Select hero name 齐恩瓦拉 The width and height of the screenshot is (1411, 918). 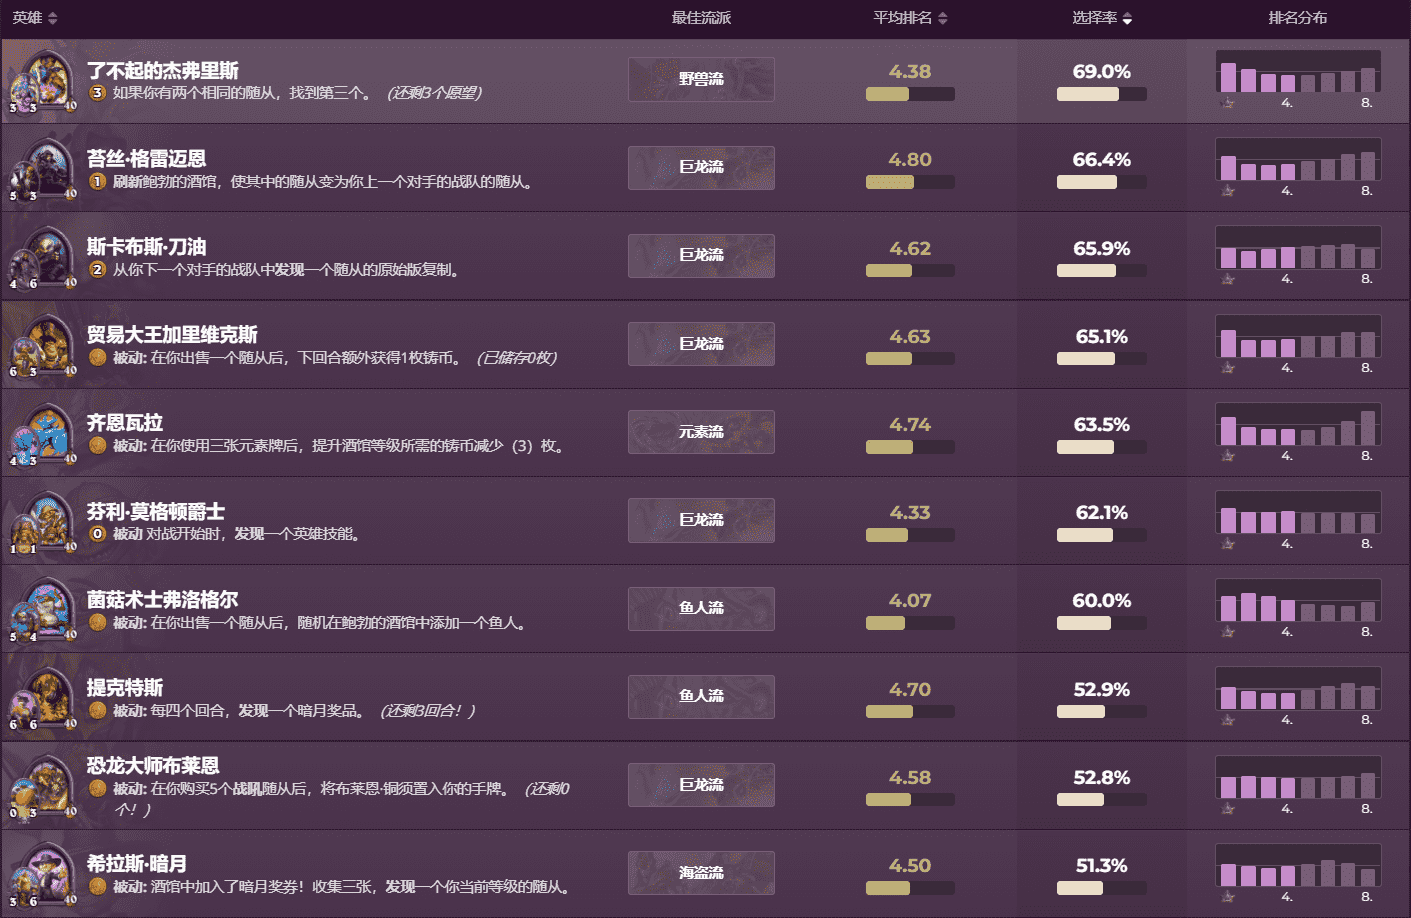coord(125,423)
